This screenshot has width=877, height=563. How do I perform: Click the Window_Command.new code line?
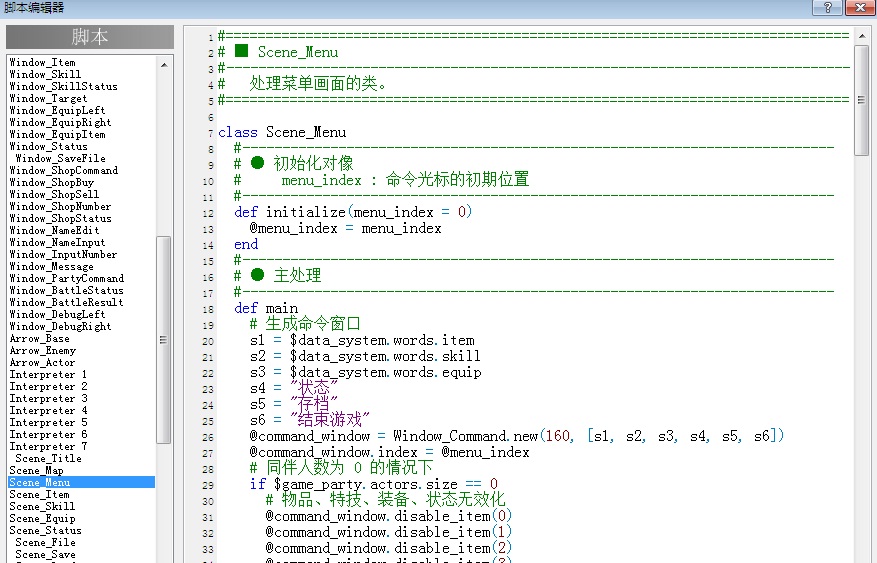click(x=517, y=436)
